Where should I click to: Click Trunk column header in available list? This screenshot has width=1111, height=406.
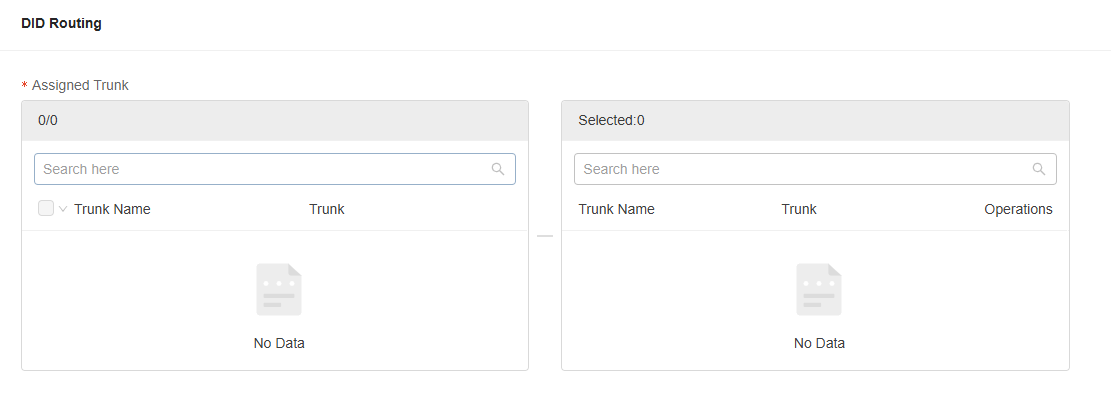(x=327, y=209)
